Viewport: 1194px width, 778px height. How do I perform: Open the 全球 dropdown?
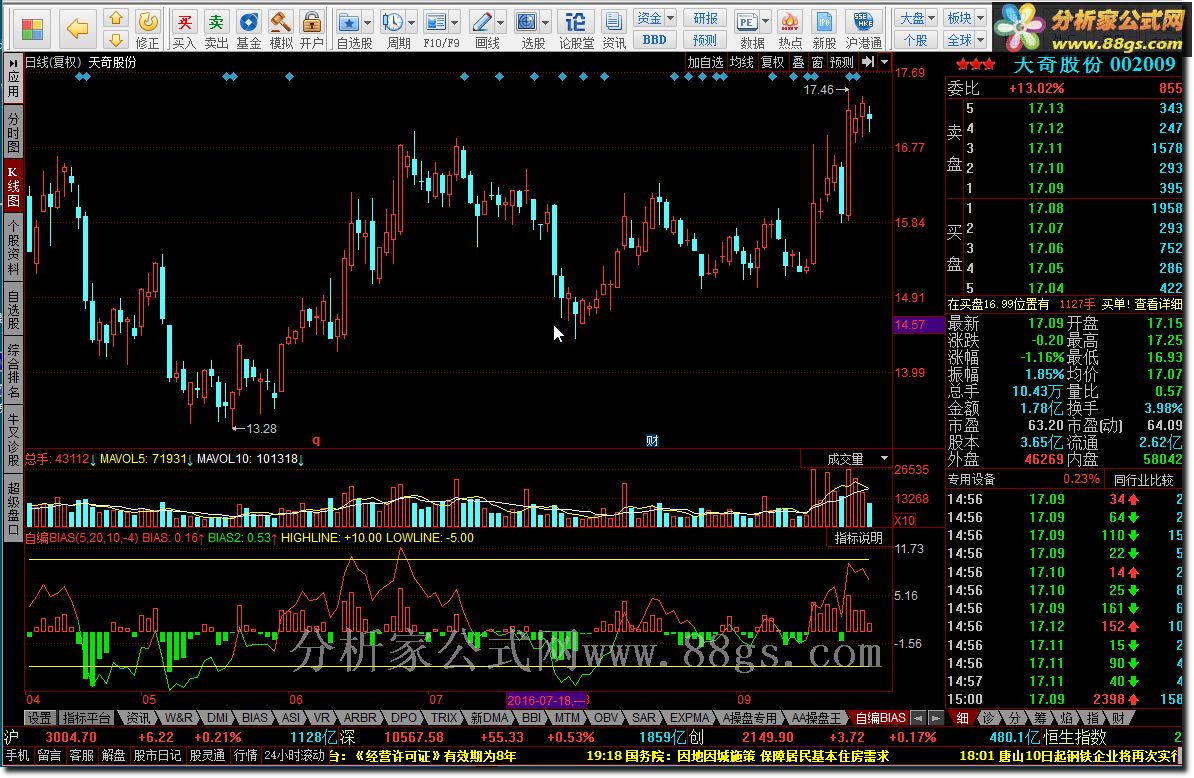[x=965, y=40]
